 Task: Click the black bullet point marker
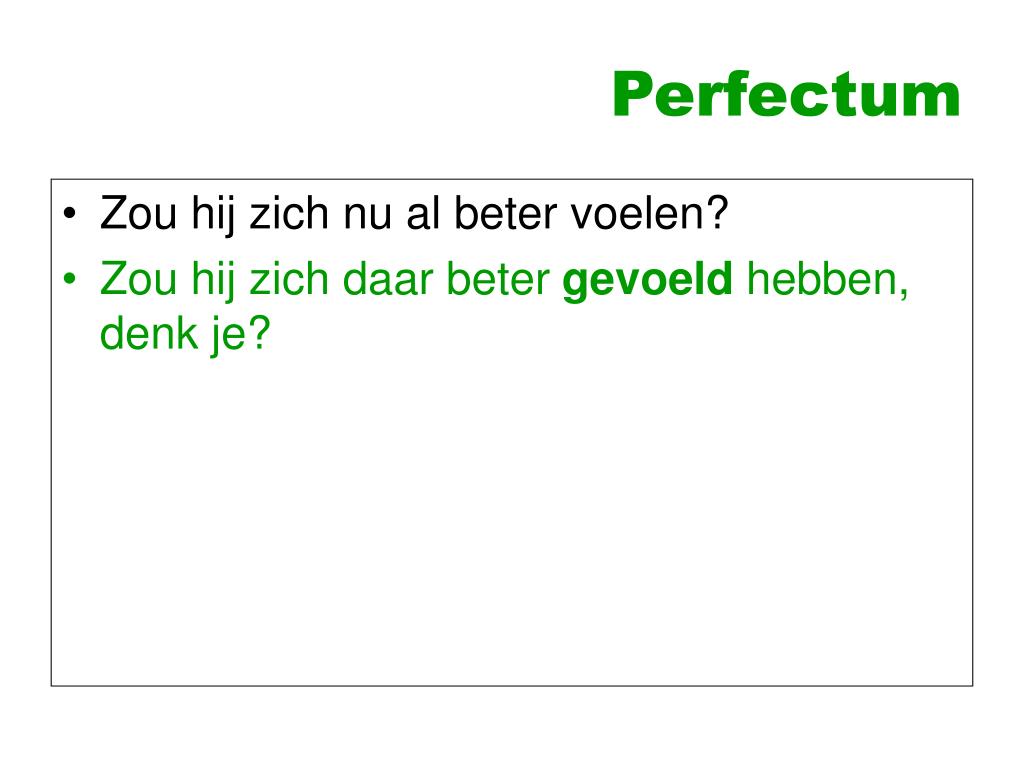pos(70,214)
